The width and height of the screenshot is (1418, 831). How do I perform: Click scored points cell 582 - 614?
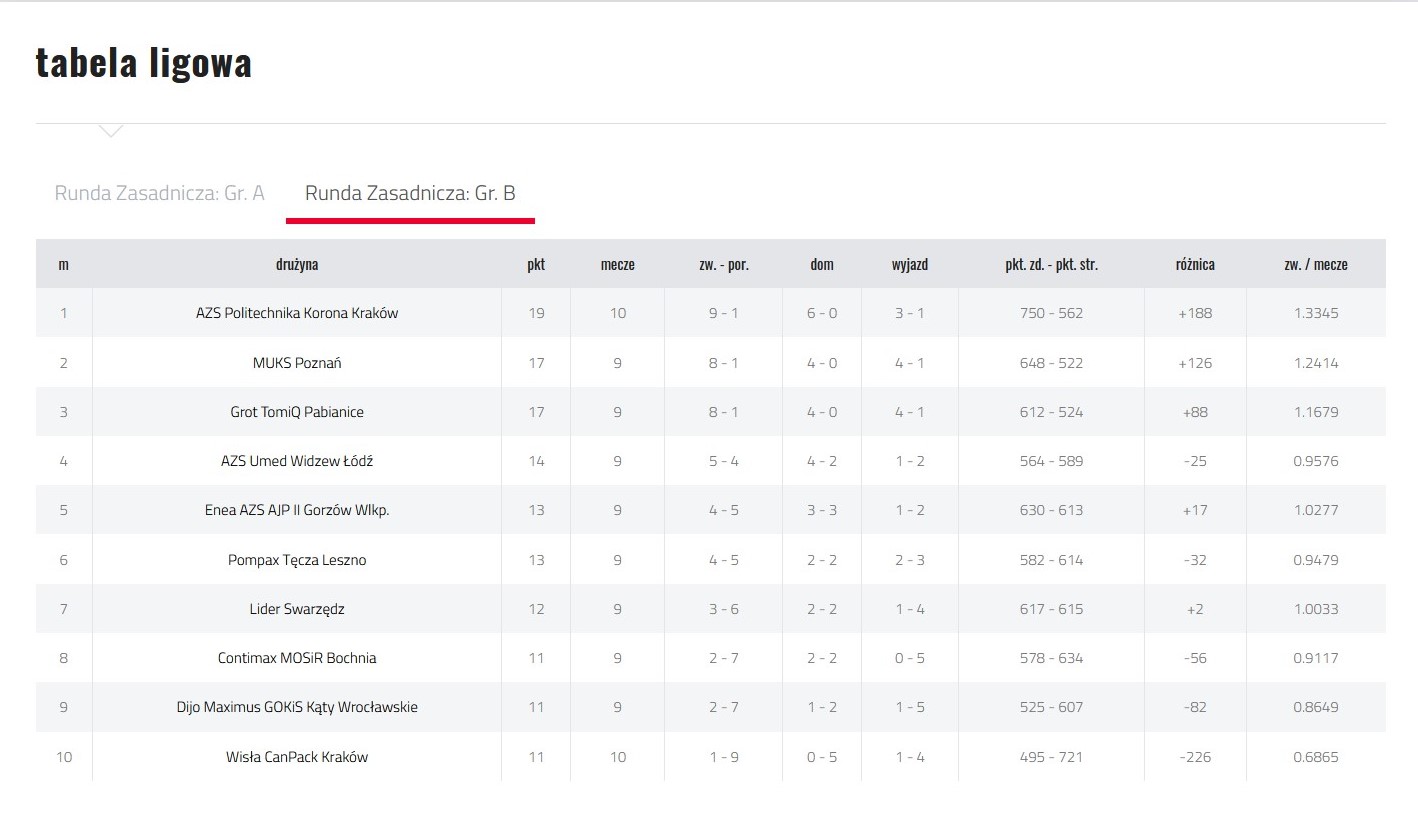coord(1052,560)
